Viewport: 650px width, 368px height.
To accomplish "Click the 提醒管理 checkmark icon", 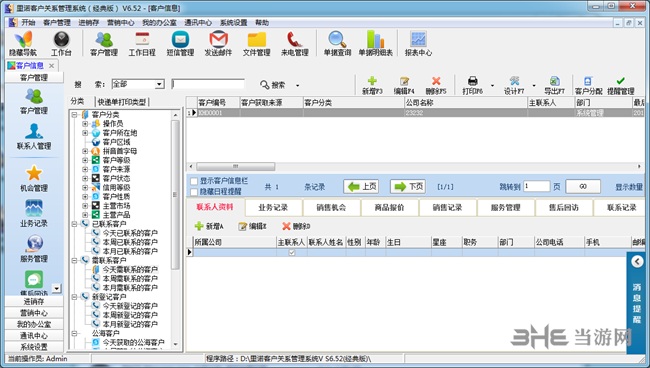I will click(621, 85).
